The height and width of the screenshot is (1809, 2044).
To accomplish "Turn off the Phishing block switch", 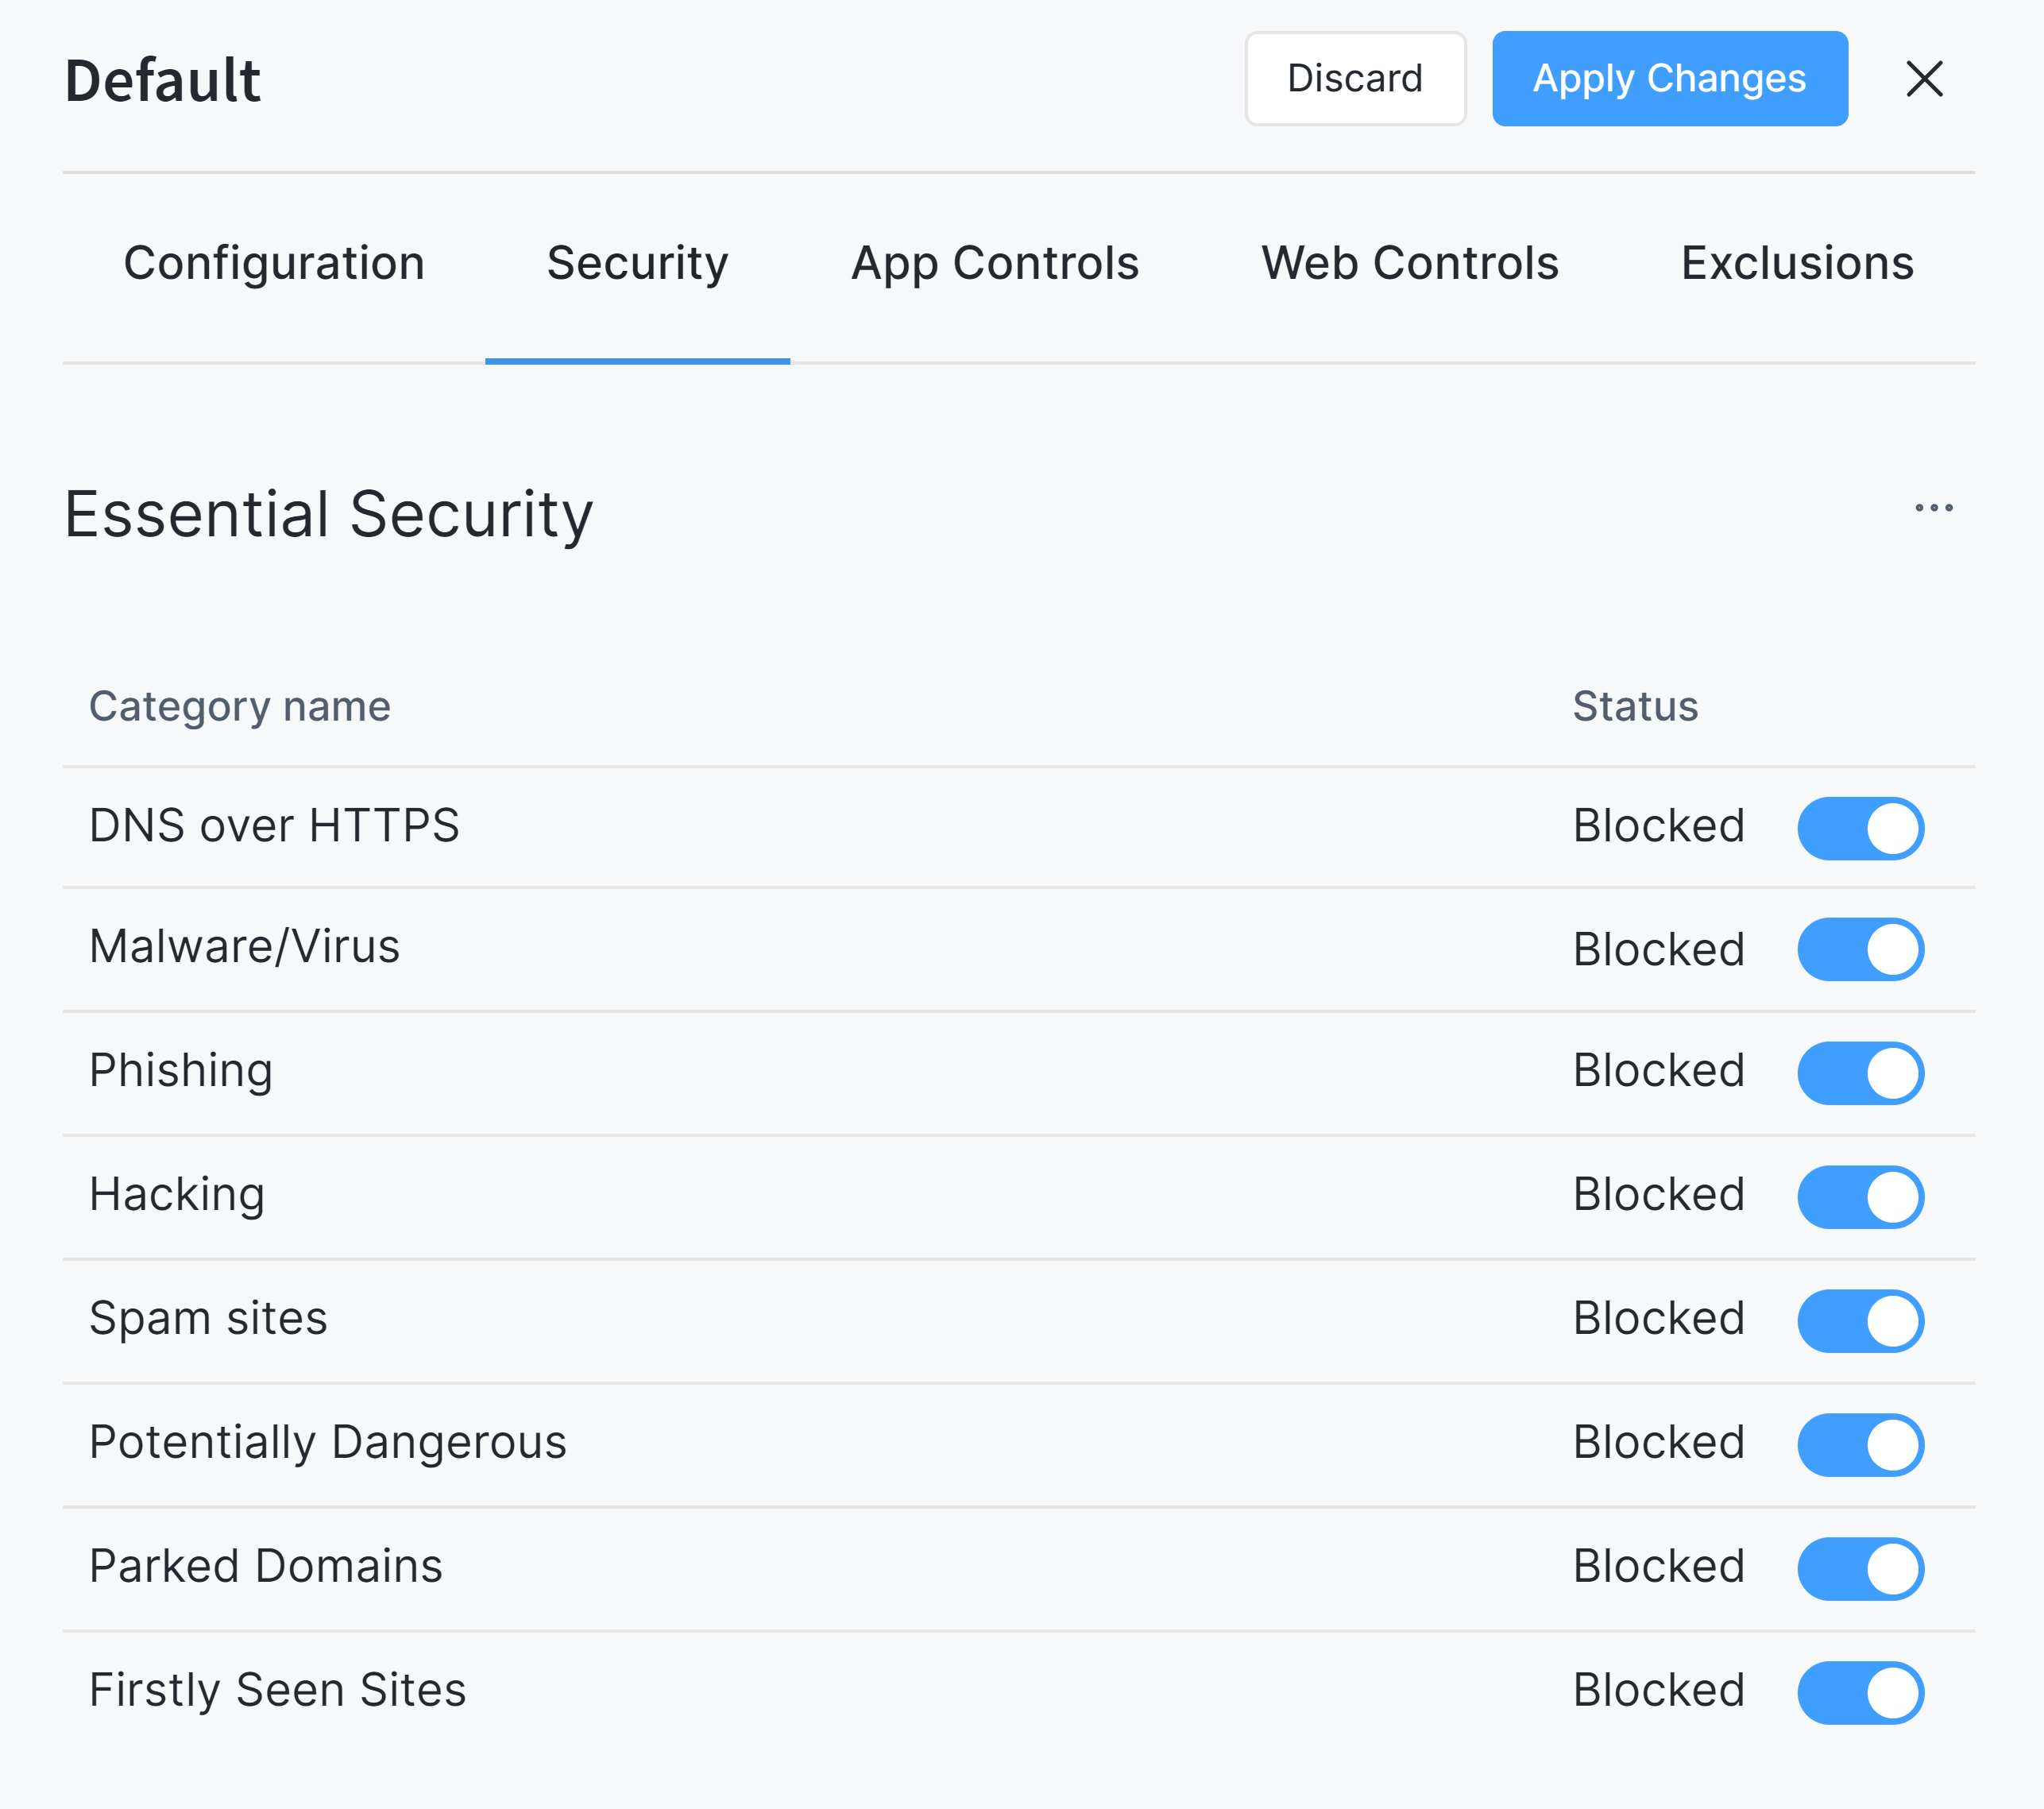I will tap(1860, 1073).
